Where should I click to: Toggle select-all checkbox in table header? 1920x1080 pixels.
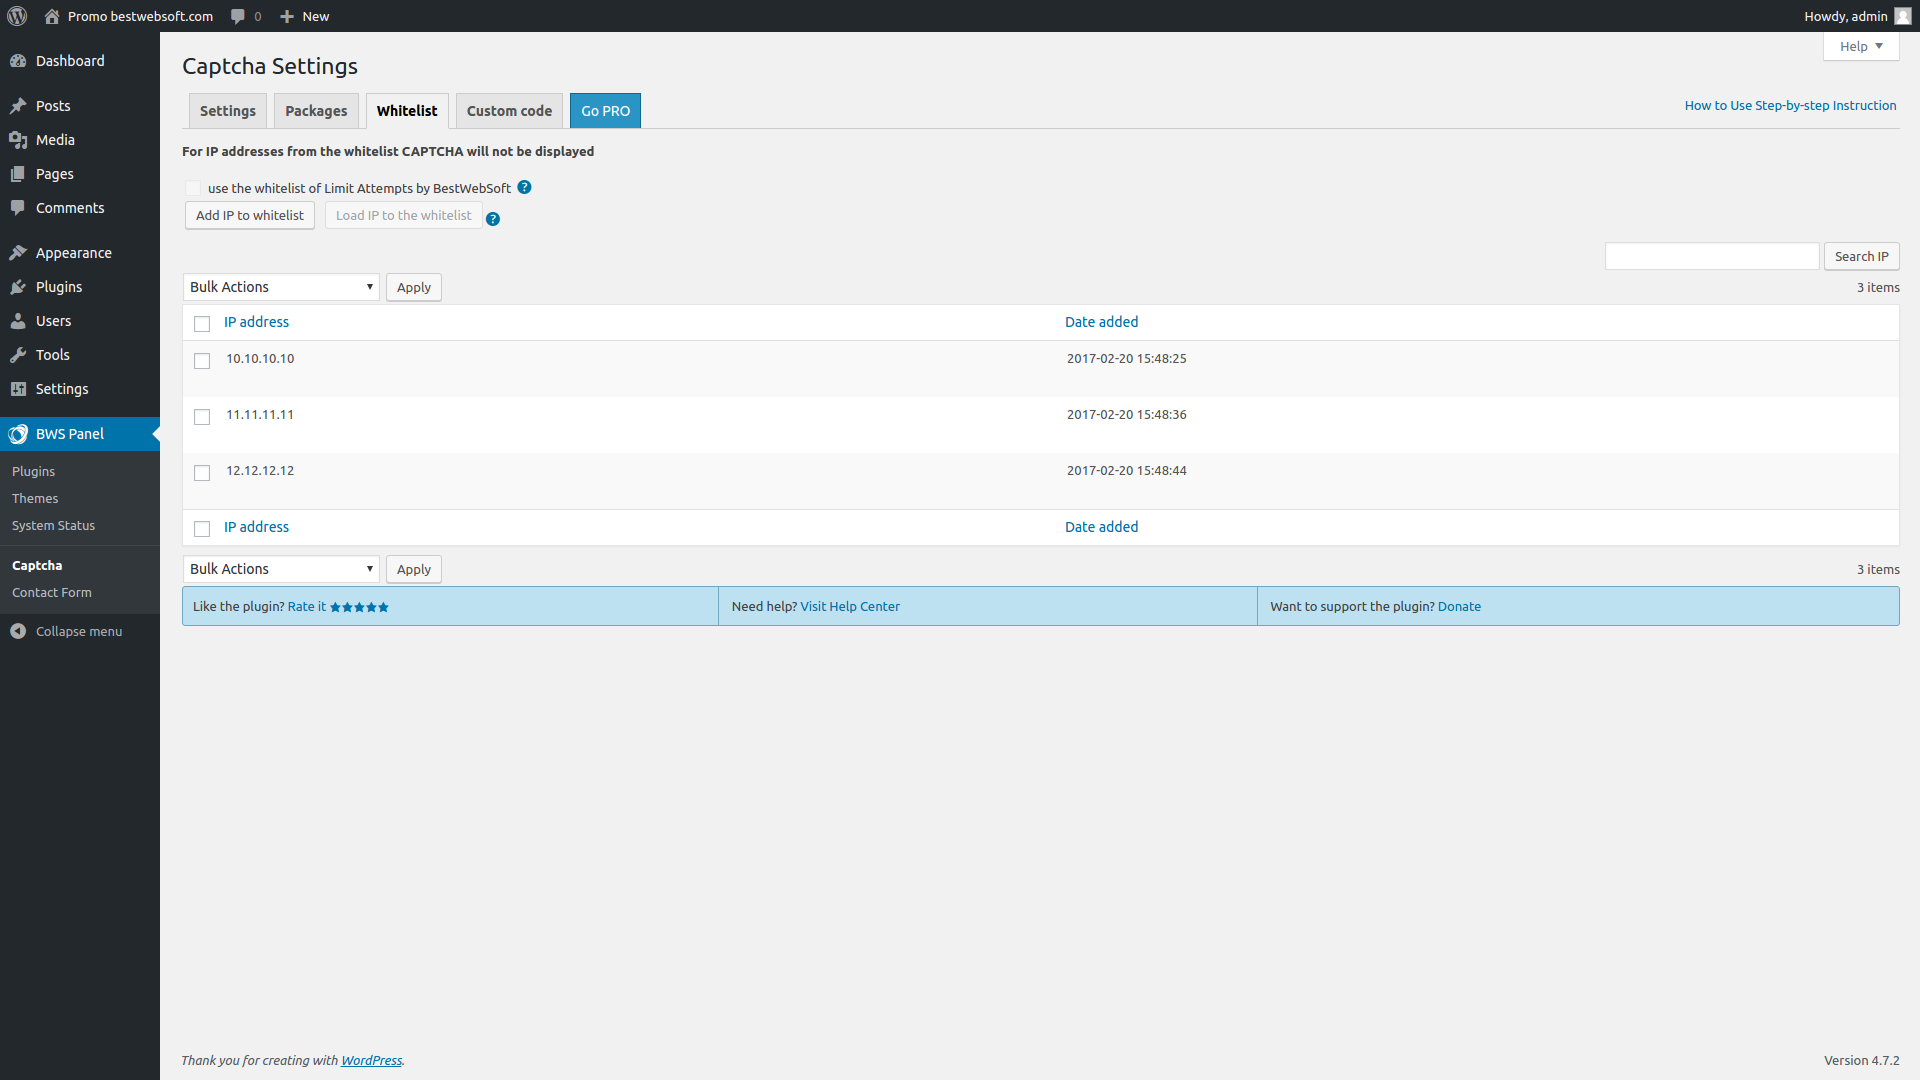coord(202,324)
